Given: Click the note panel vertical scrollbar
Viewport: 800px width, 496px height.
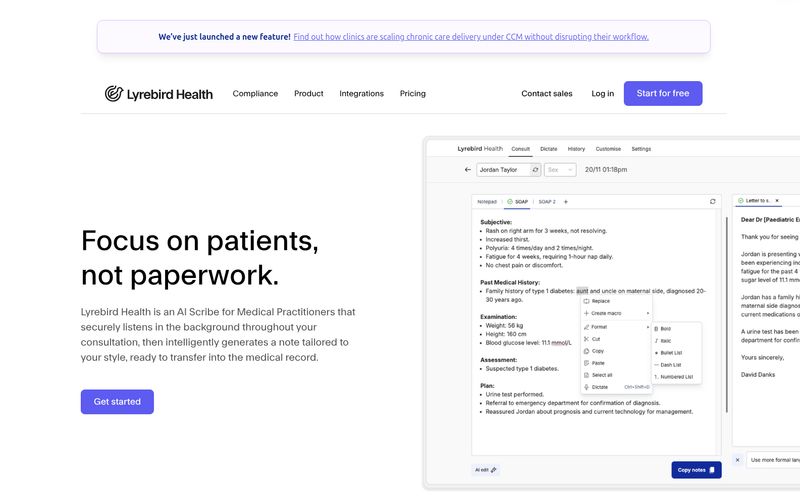Looking at the screenshot, I should (727, 315).
